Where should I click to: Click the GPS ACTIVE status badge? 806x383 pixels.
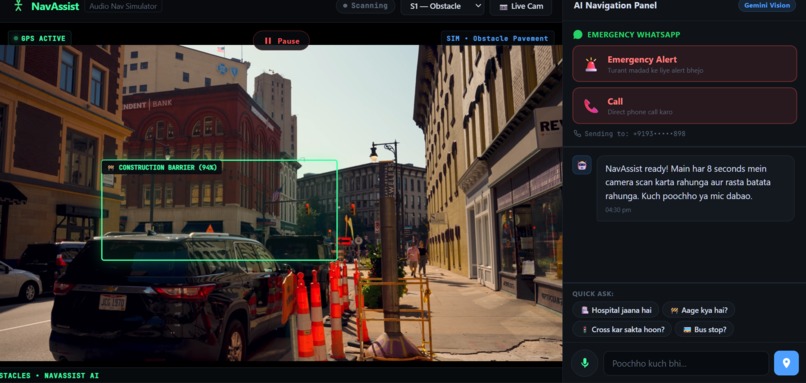[x=40, y=38]
